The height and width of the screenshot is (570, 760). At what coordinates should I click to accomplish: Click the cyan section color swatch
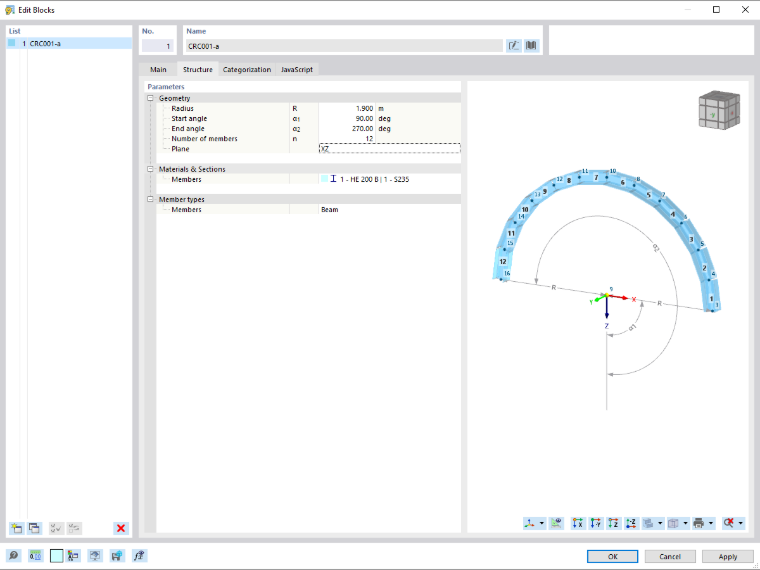point(324,179)
